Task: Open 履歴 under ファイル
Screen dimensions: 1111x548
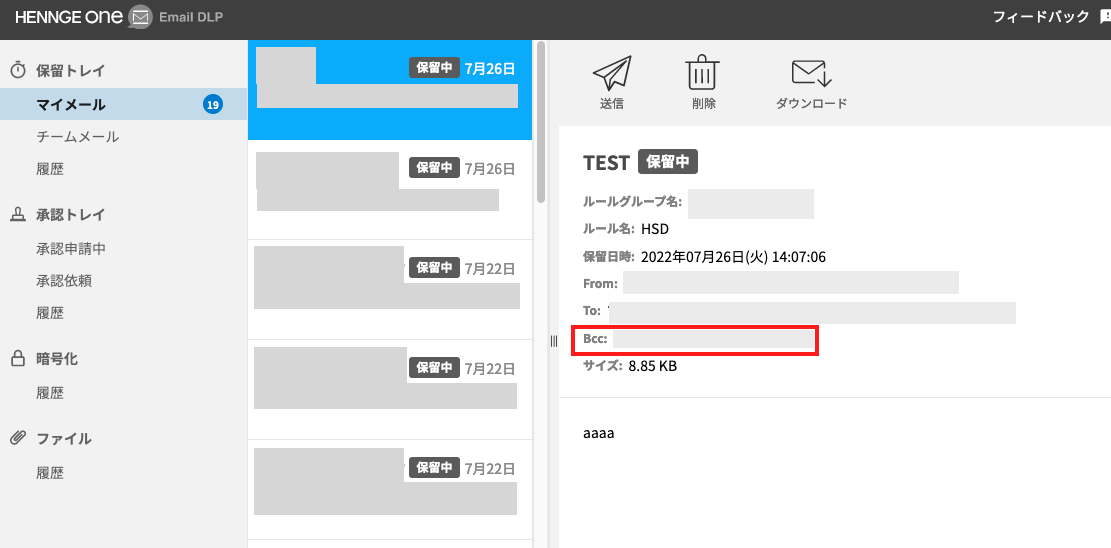Action: coord(50,473)
